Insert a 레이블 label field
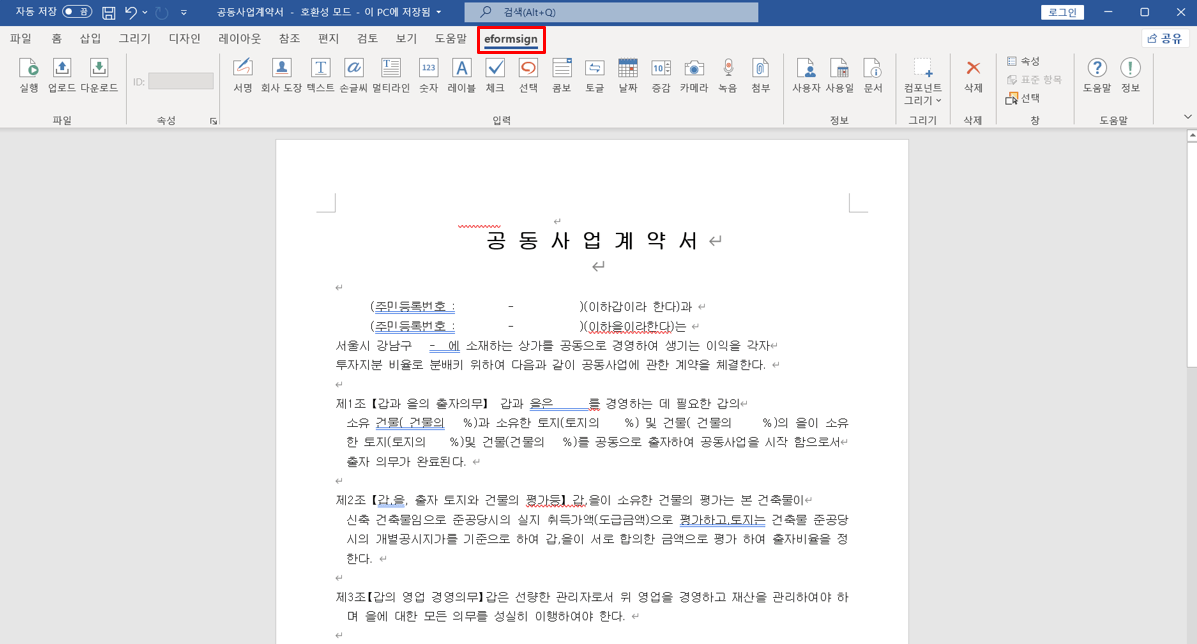1197x644 pixels. (462, 76)
